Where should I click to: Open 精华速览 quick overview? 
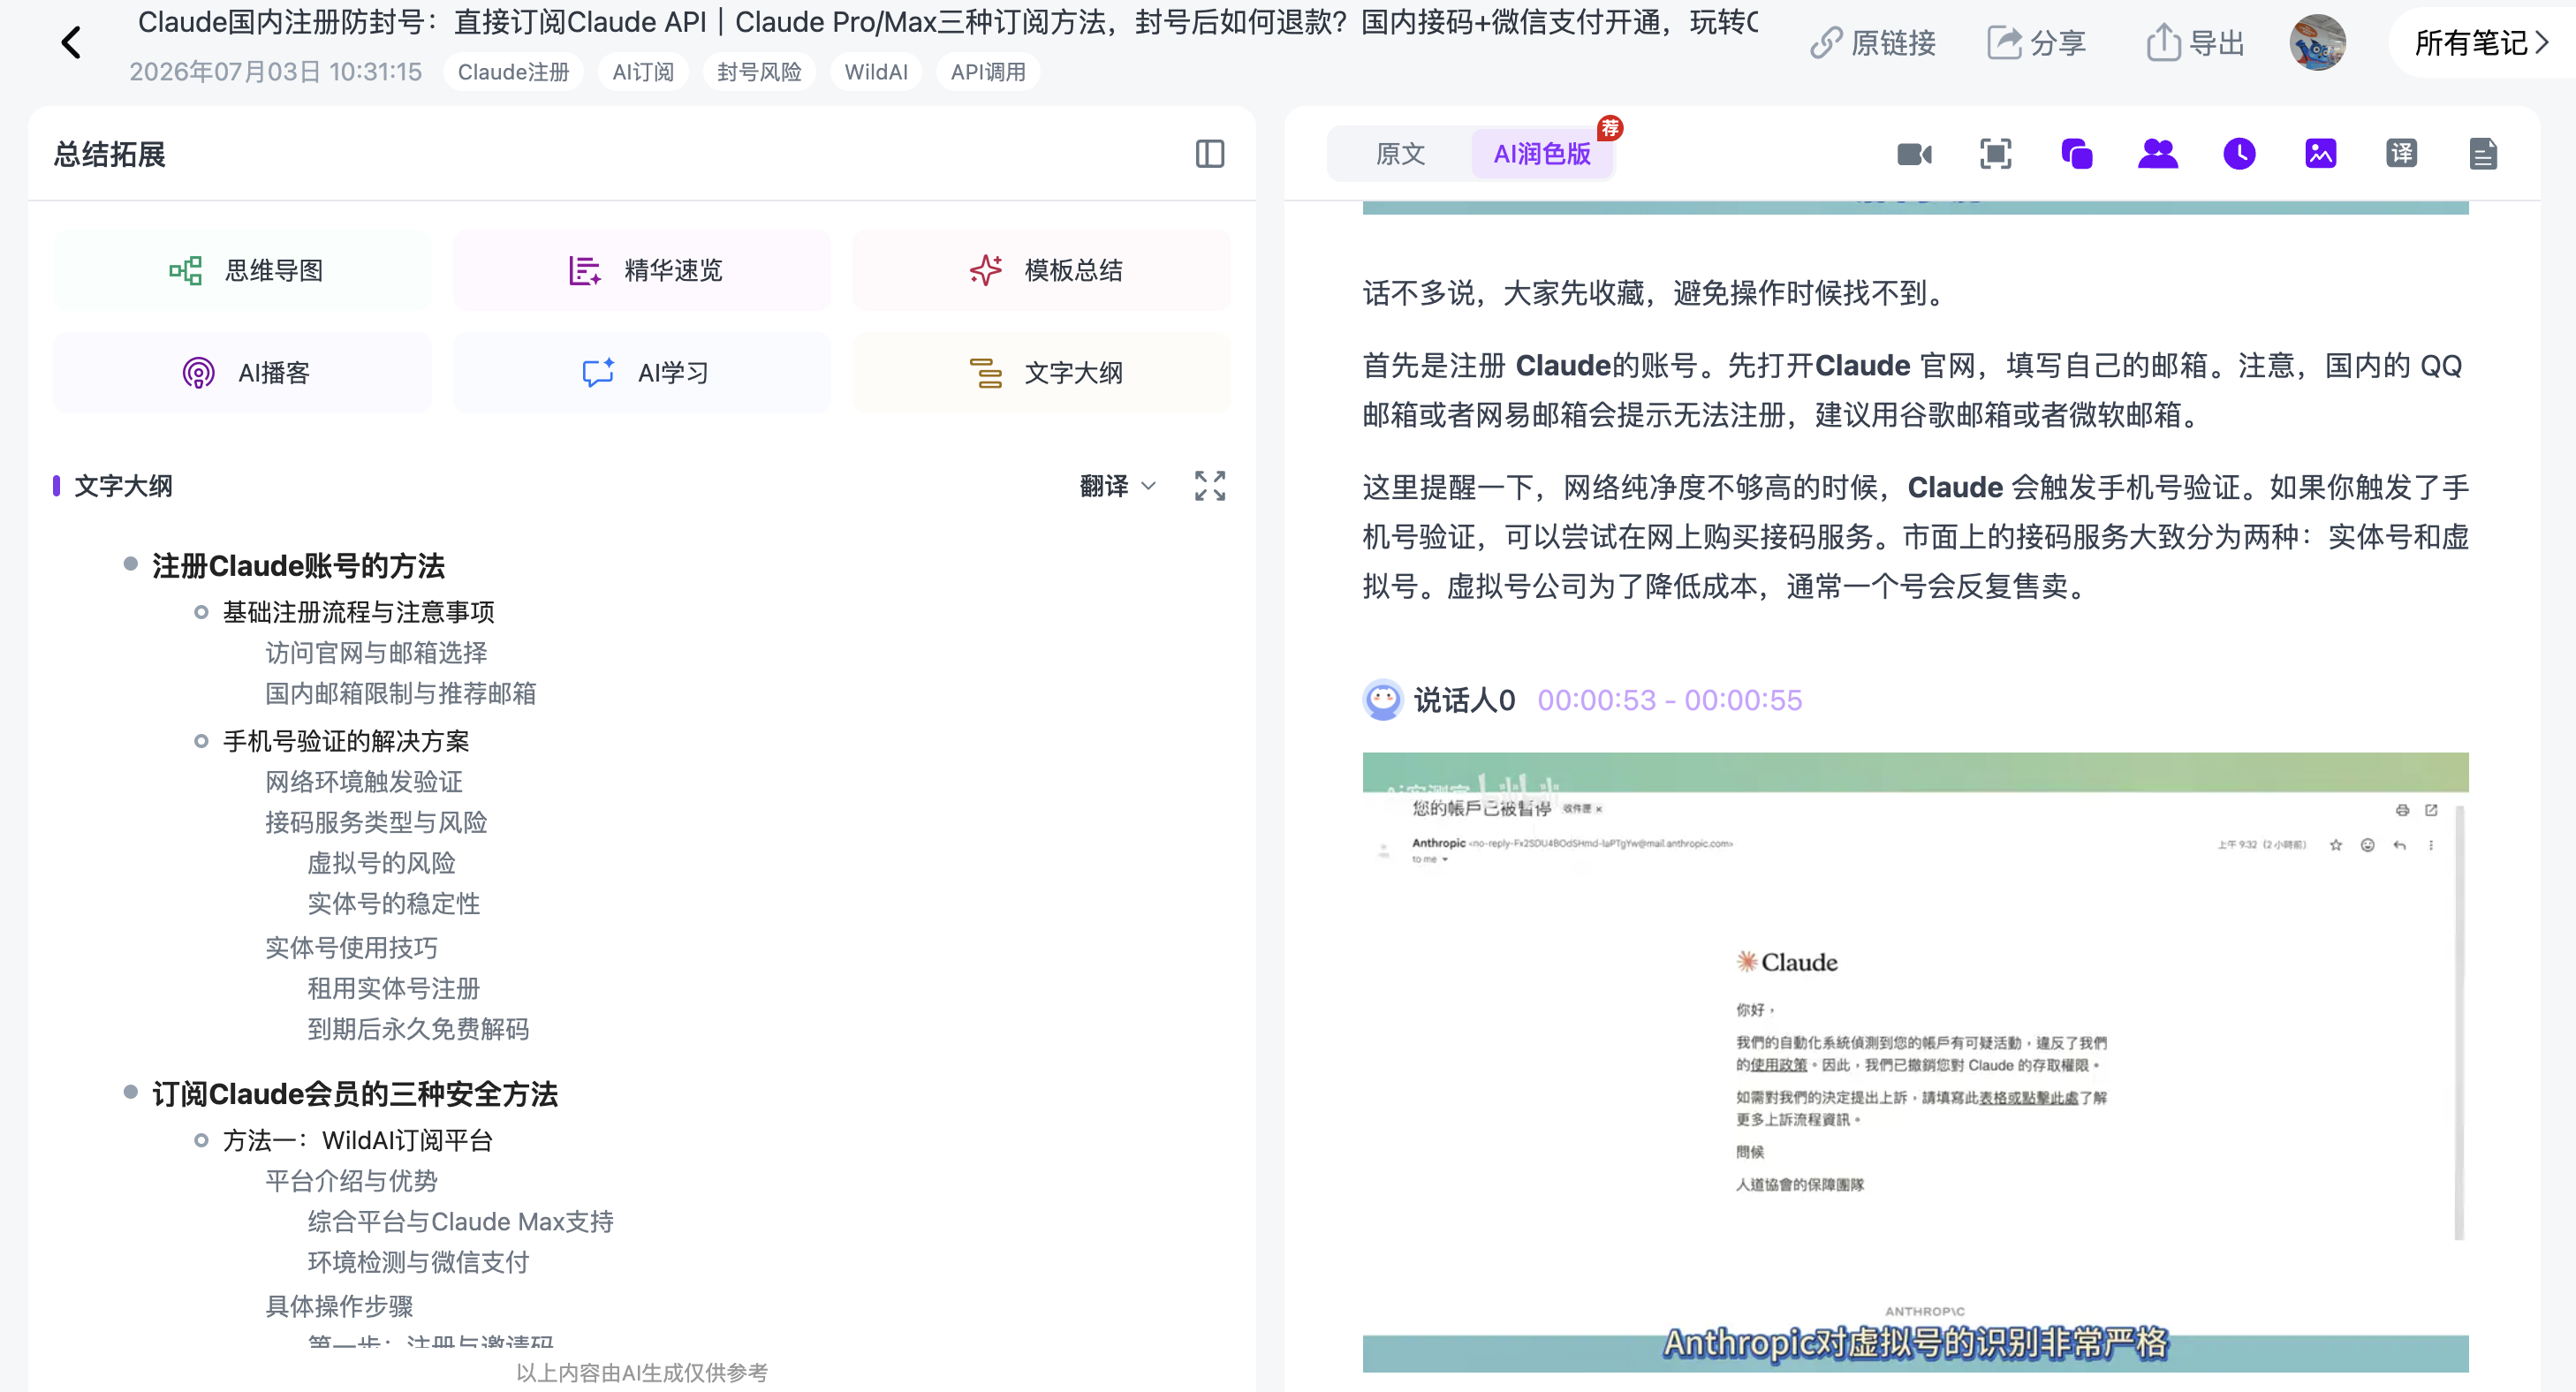point(643,270)
